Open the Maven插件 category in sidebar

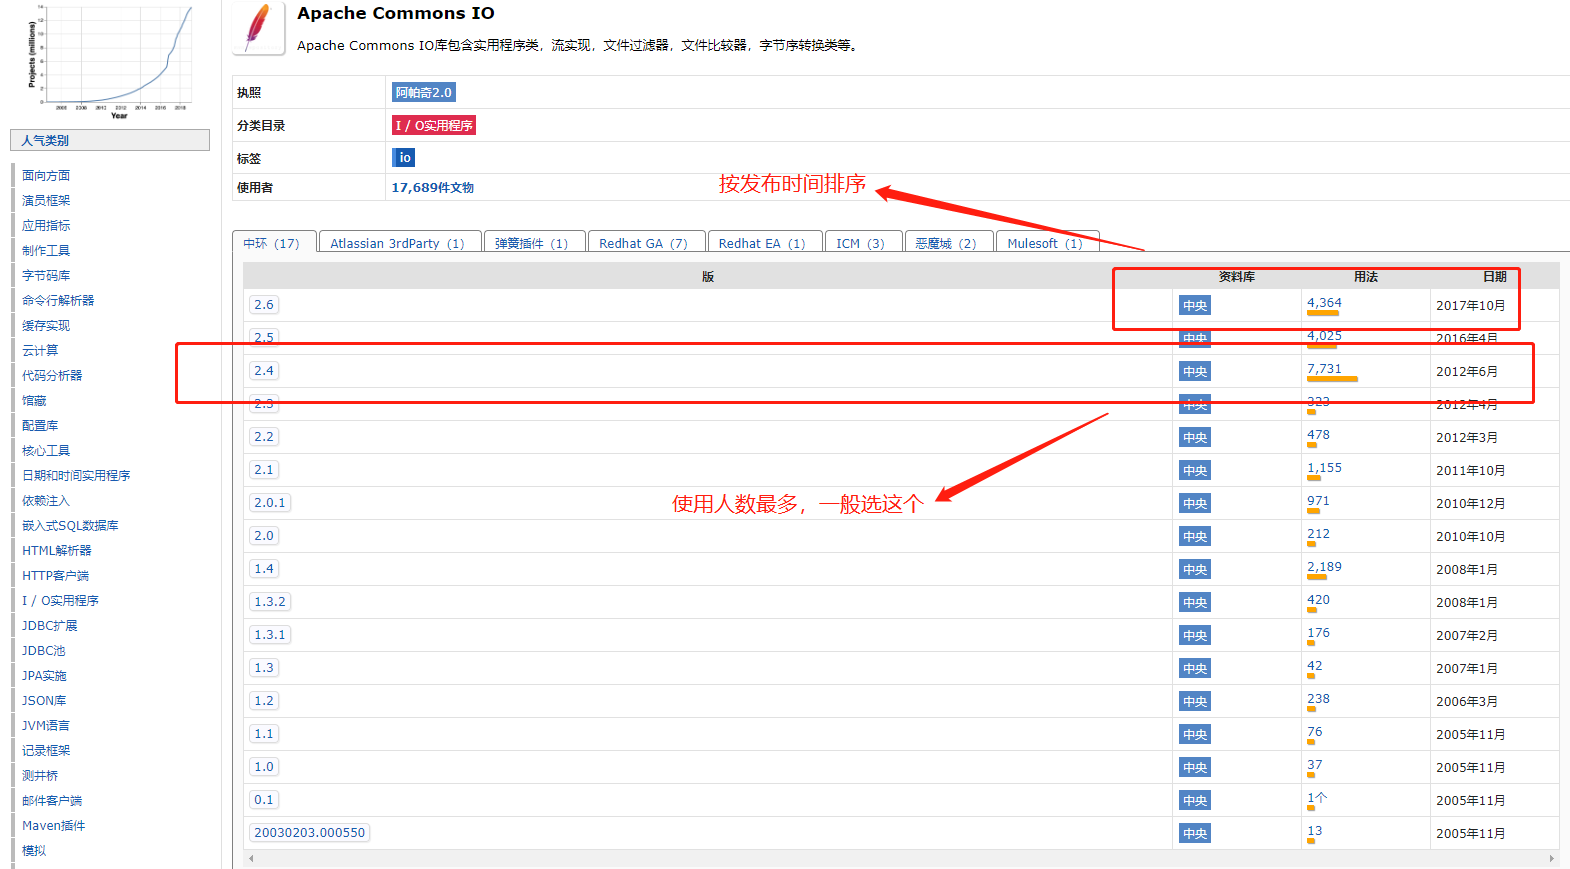(54, 825)
